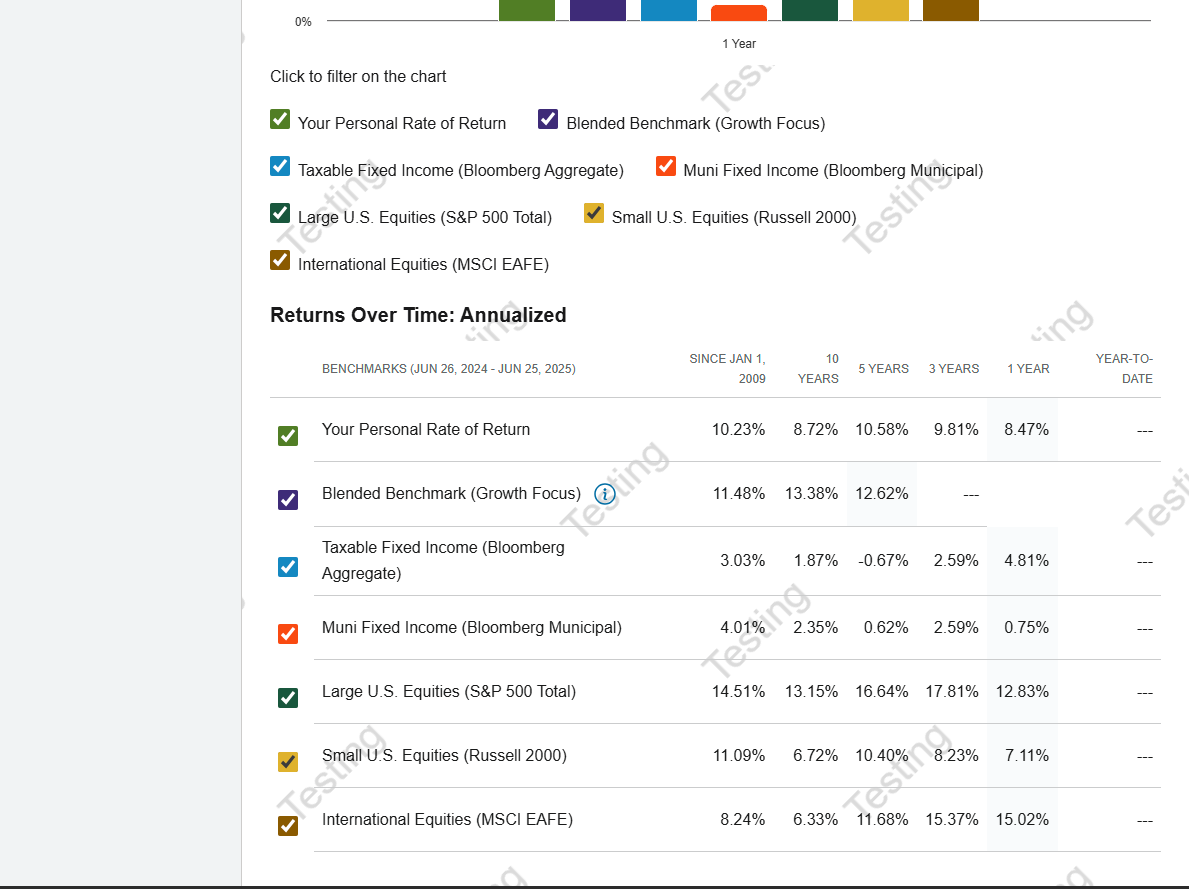Screen dimensions: 1189x889
Task: Switch to the 3 YEARS column
Action: pos(953,369)
